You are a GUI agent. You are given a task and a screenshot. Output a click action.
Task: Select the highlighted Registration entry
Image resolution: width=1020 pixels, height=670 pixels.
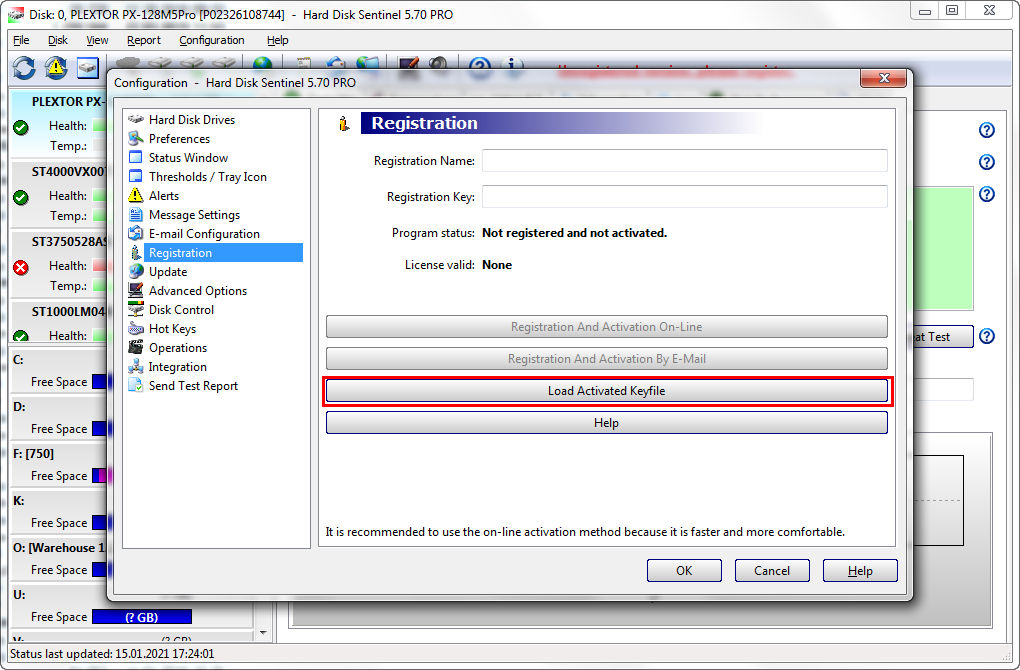point(223,252)
